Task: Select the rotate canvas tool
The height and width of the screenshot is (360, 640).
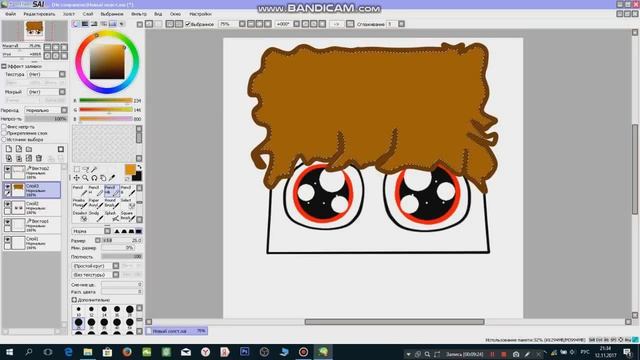Action: (x=94, y=178)
